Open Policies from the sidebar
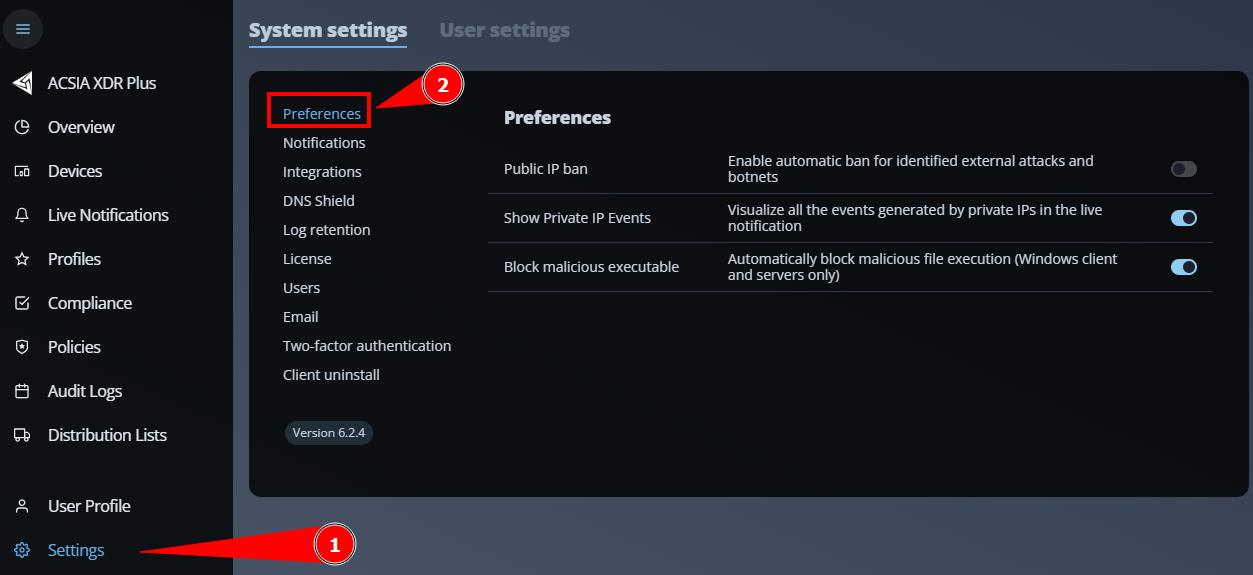The width and height of the screenshot is (1253, 575). click(74, 347)
